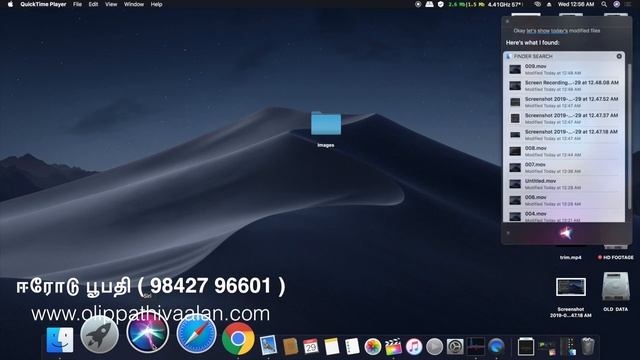Click Spotlight search magnifier in menu bar
The width and height of the screenshot is (640, 360).
coord(604,4)
